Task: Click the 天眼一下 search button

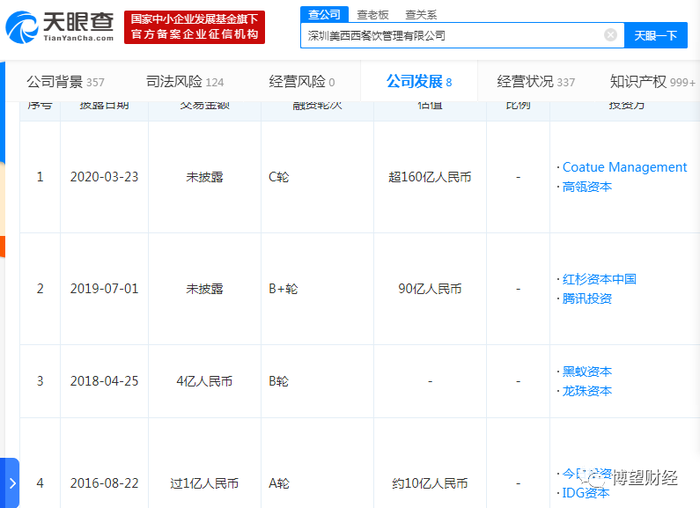Action: click(x=655, y=35)
